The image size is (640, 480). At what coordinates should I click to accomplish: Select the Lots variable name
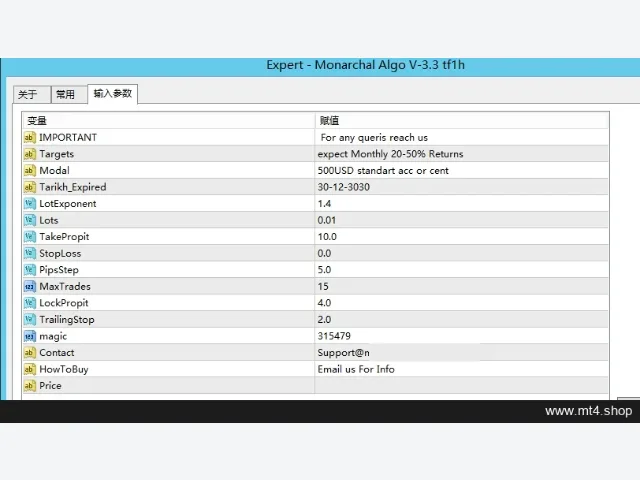tap(49, 220)
